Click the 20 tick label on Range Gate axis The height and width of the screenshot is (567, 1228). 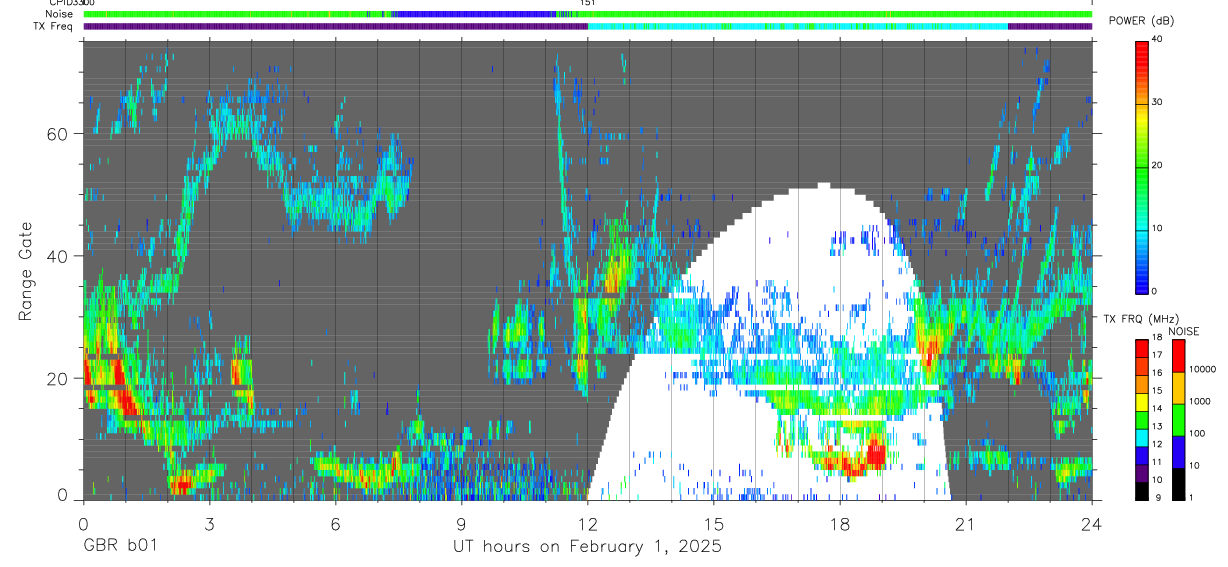(x=58, y=378)
